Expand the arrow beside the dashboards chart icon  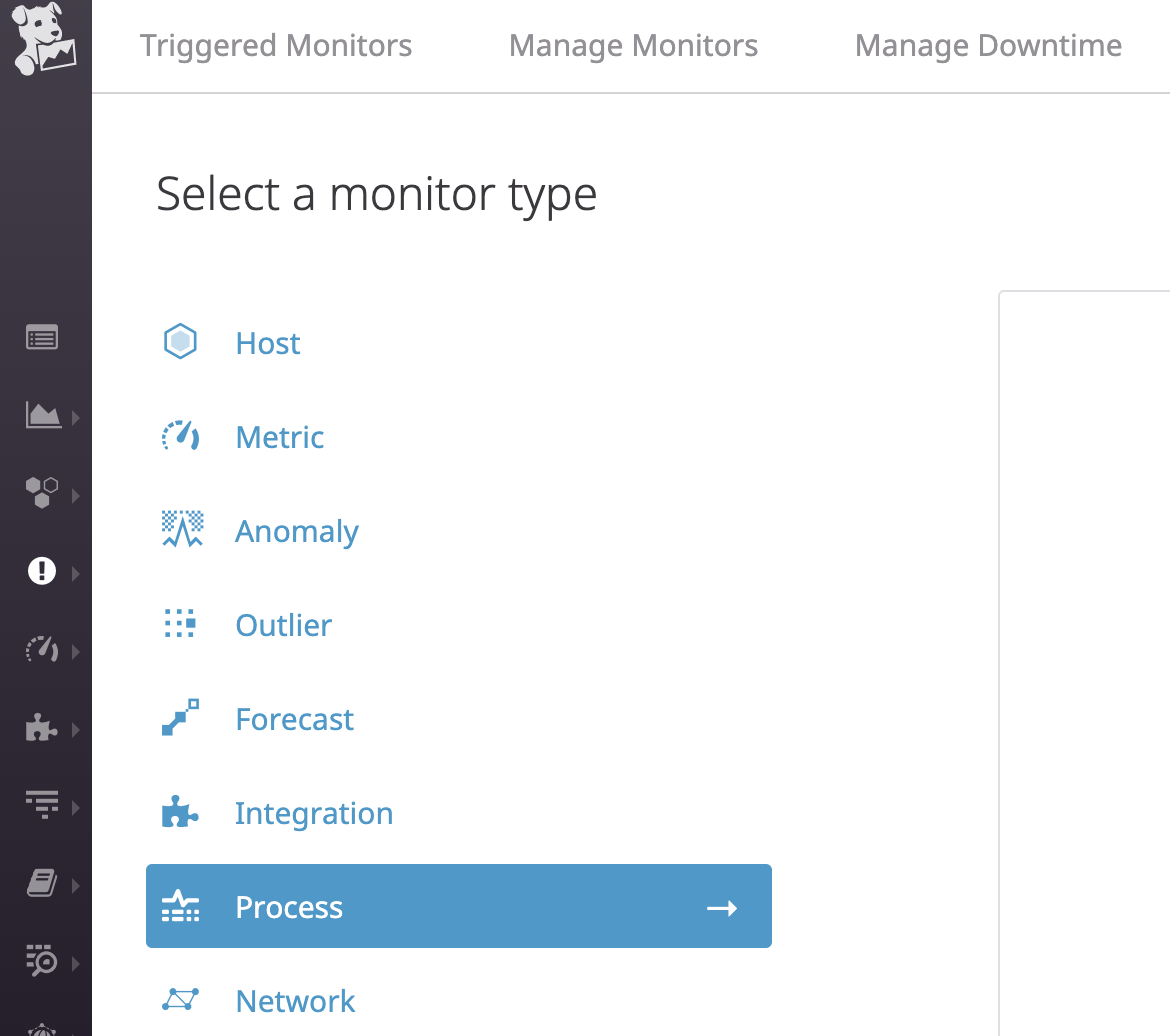[76, 417]
